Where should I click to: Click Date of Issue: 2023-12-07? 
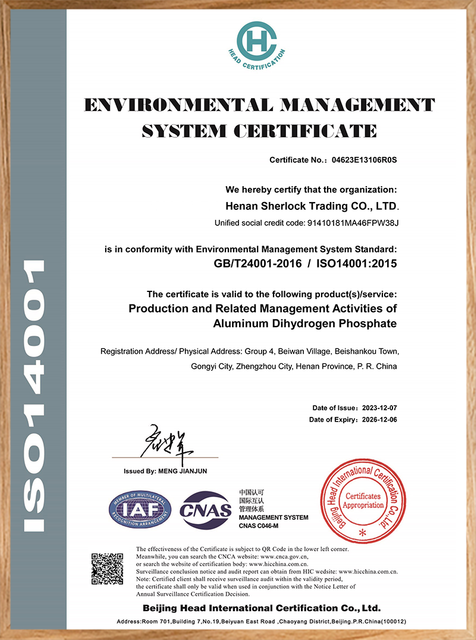tap(355, 408)
